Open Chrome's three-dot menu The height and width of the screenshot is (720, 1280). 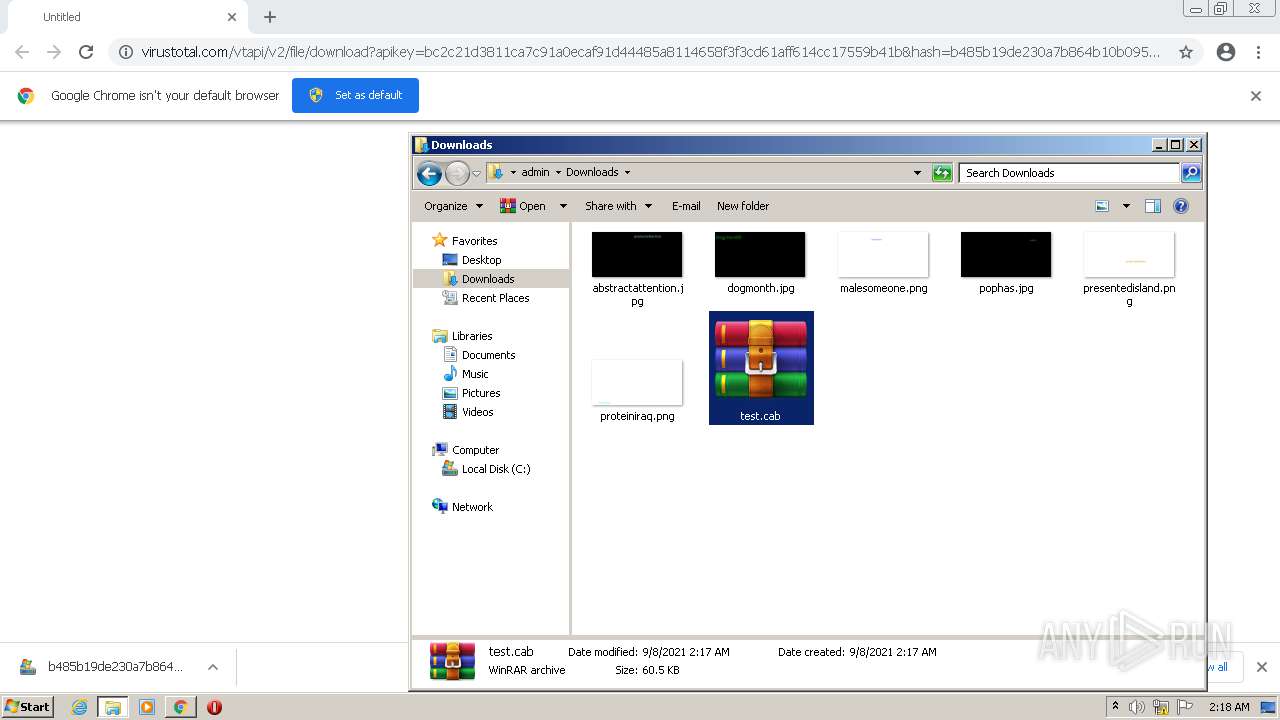coord(1259,52)
